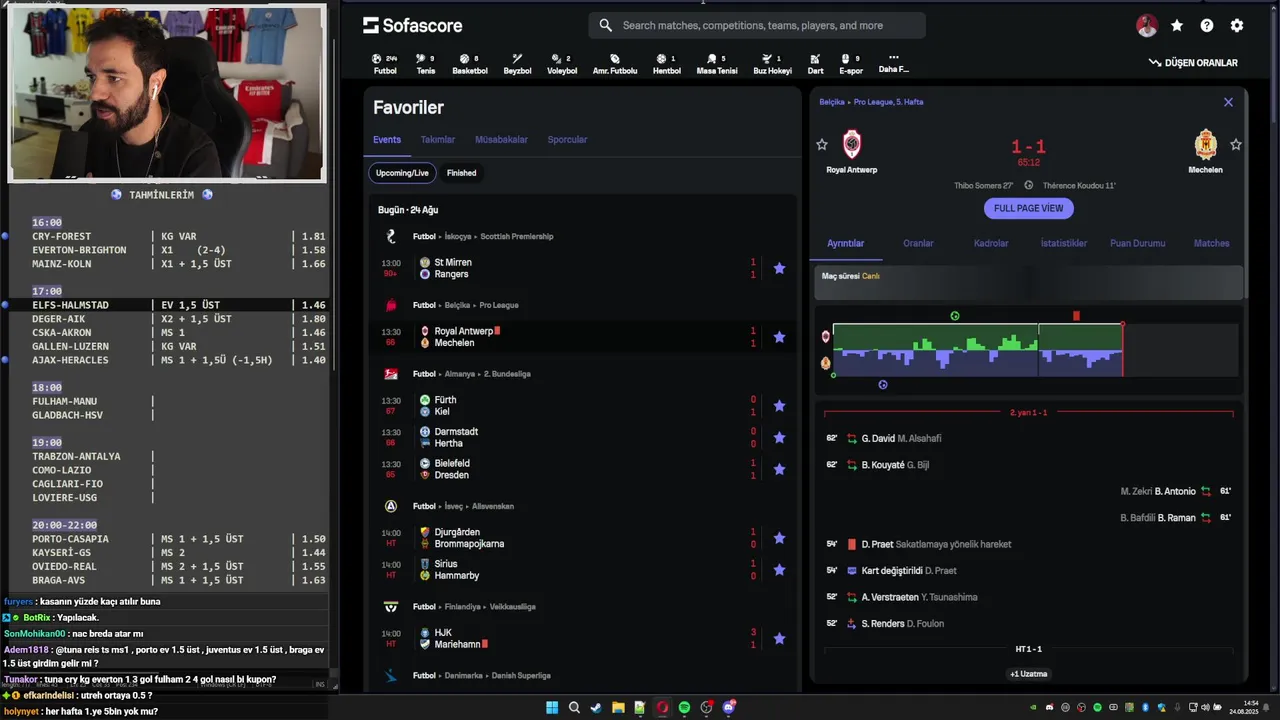Open the Tenis sport category
This screenshot has height=720, width=1280.
point(426,64)
